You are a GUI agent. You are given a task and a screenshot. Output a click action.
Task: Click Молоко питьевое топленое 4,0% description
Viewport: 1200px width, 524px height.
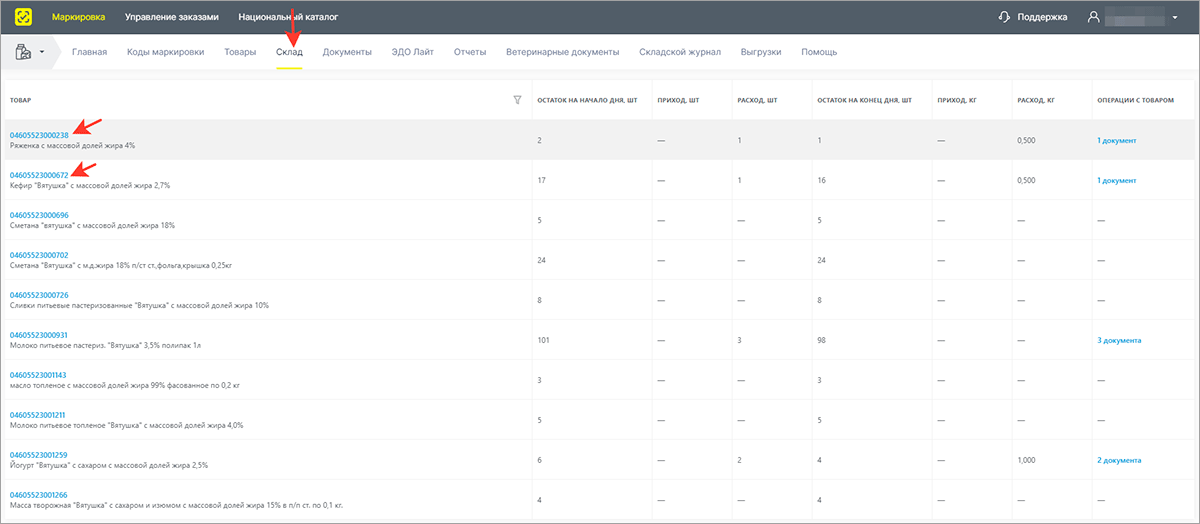pyautogui.click(x=126, y=426)
